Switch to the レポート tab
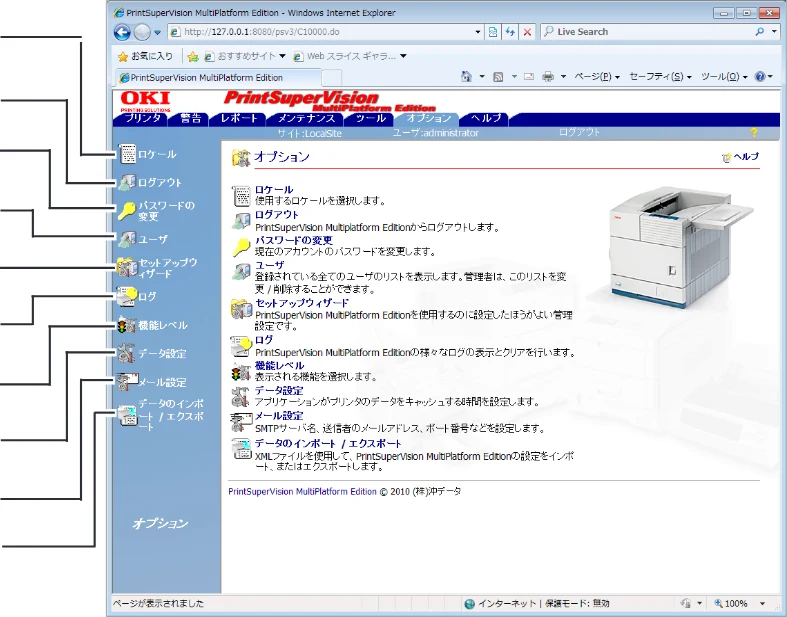This screenshot has width=787, height=617. [x=239, y=118]
